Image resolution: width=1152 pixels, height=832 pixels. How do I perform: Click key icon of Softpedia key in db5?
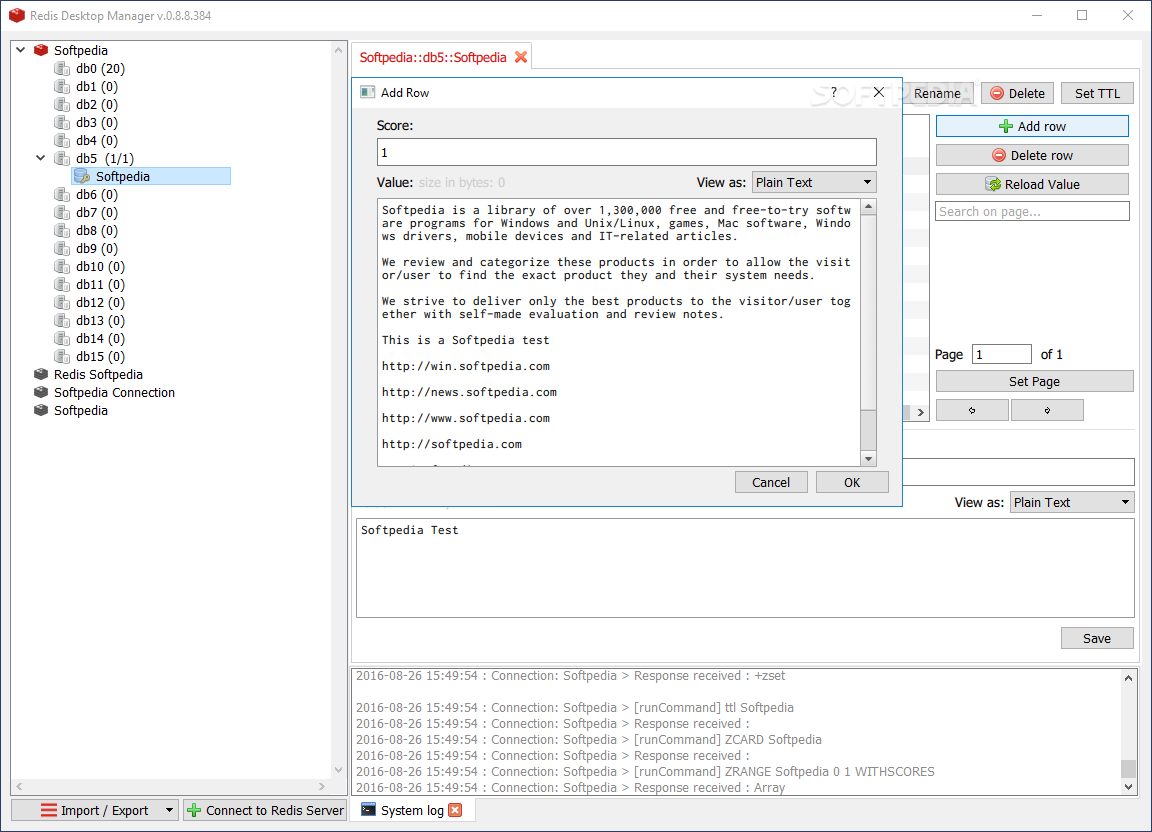pyautogui.click(x=82, y=176)
